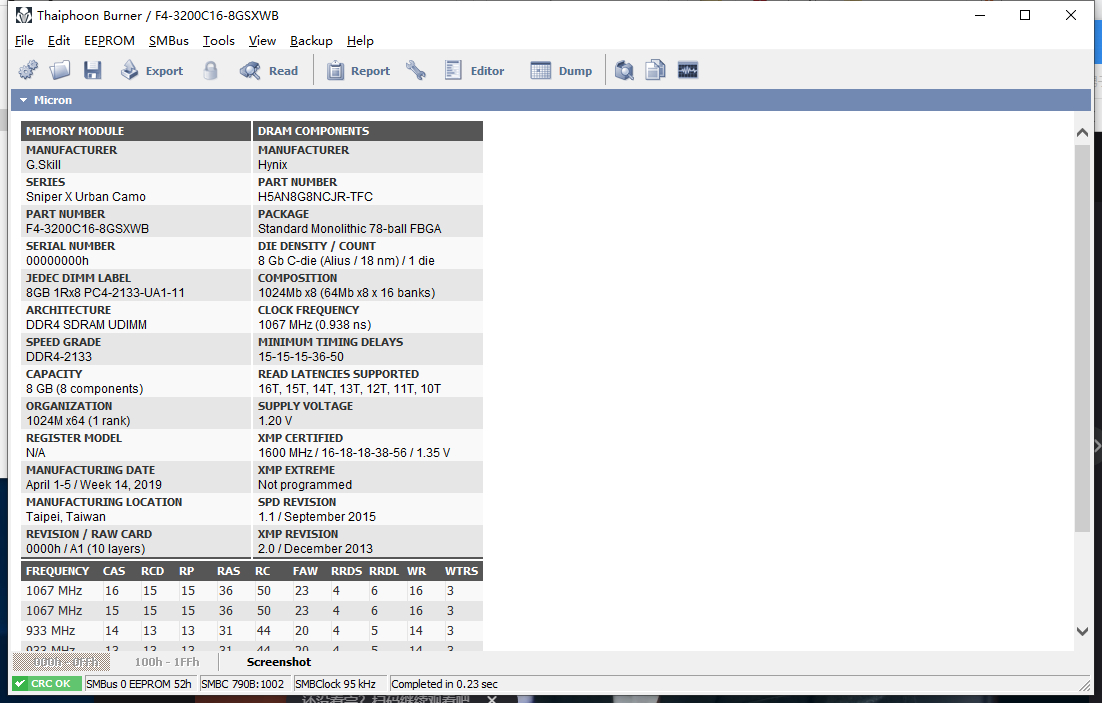This screenshot has width=1102, height=703.
Task: Click the DRAM COMPONENTS table header
Action: [368, 131]
